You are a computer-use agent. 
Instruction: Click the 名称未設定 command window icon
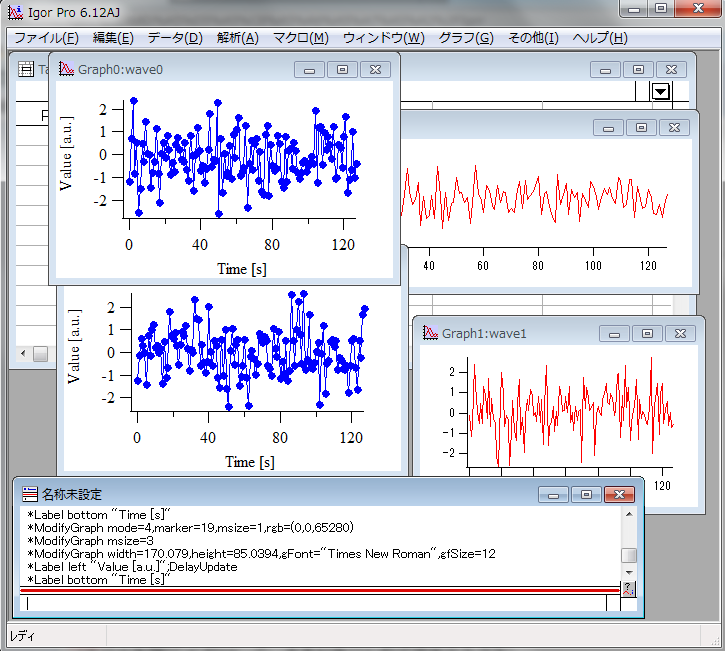coord(30,494)
